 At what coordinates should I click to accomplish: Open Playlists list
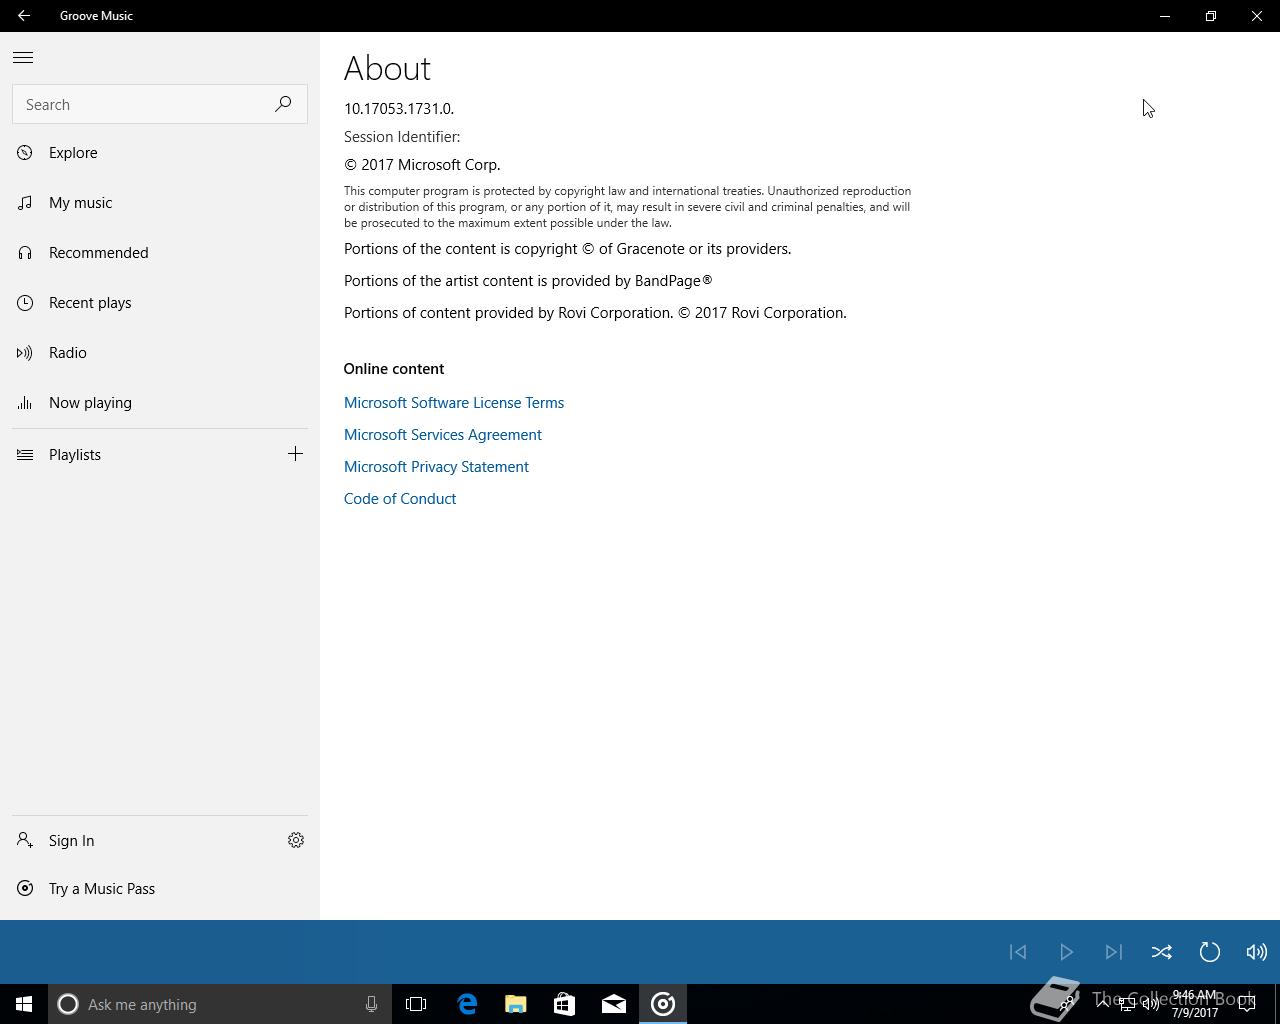pyautogui.click(x=135, y=455)
